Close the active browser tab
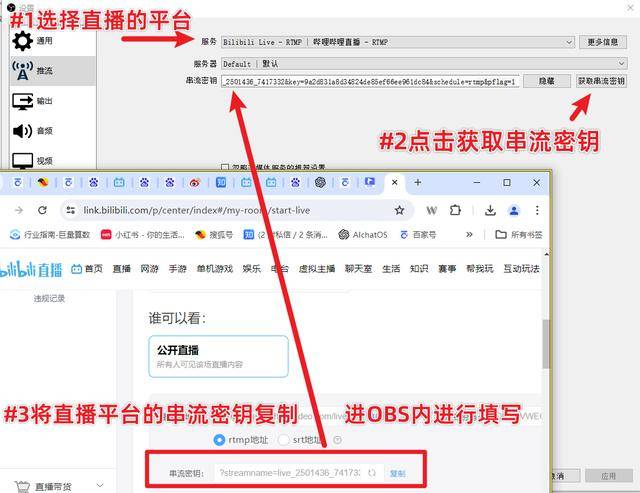Viewport: 640px width, 493px height. pos(394,182)
